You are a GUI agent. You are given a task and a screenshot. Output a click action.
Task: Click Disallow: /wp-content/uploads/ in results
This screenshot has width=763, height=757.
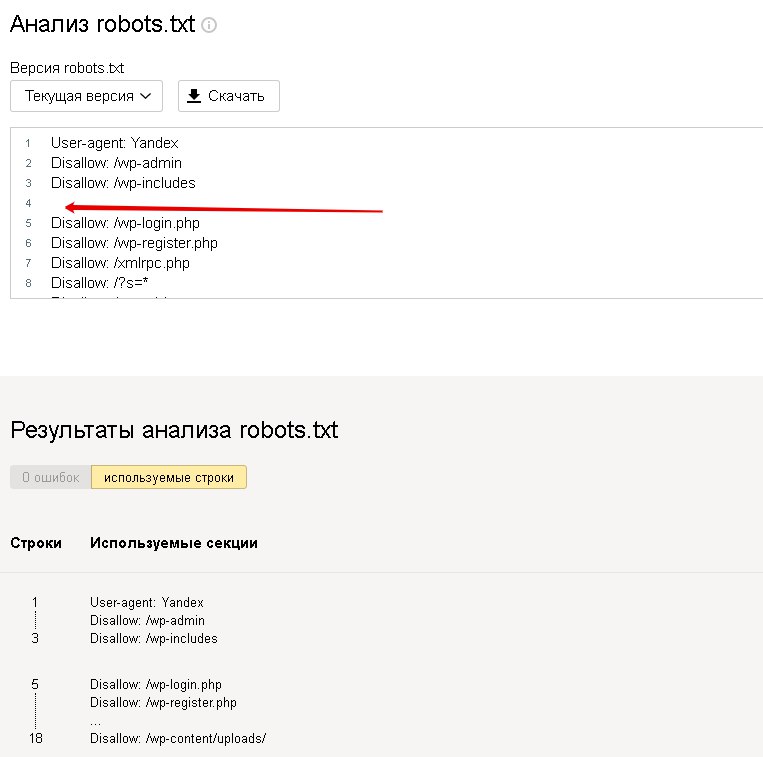[178, 738]
